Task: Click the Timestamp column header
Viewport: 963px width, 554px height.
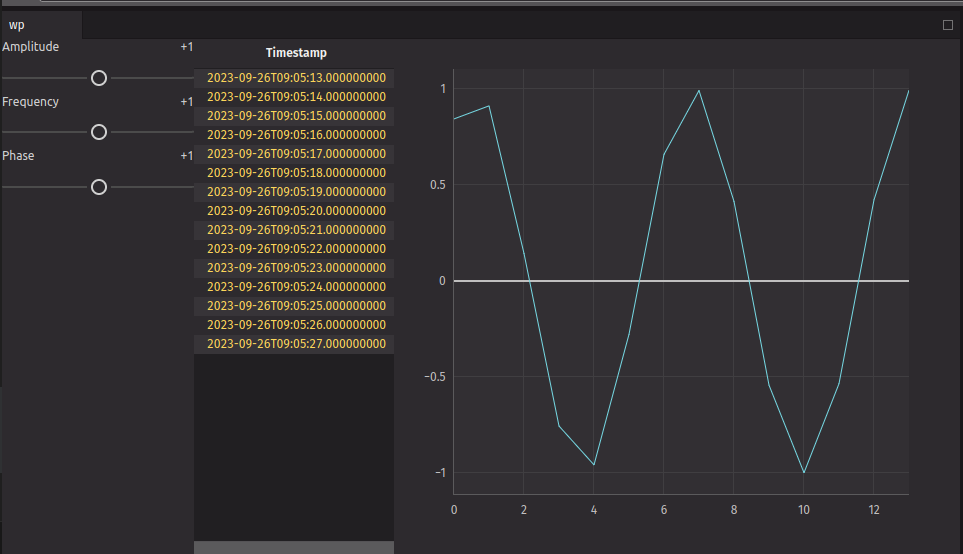Action: [x=296, y=53]
